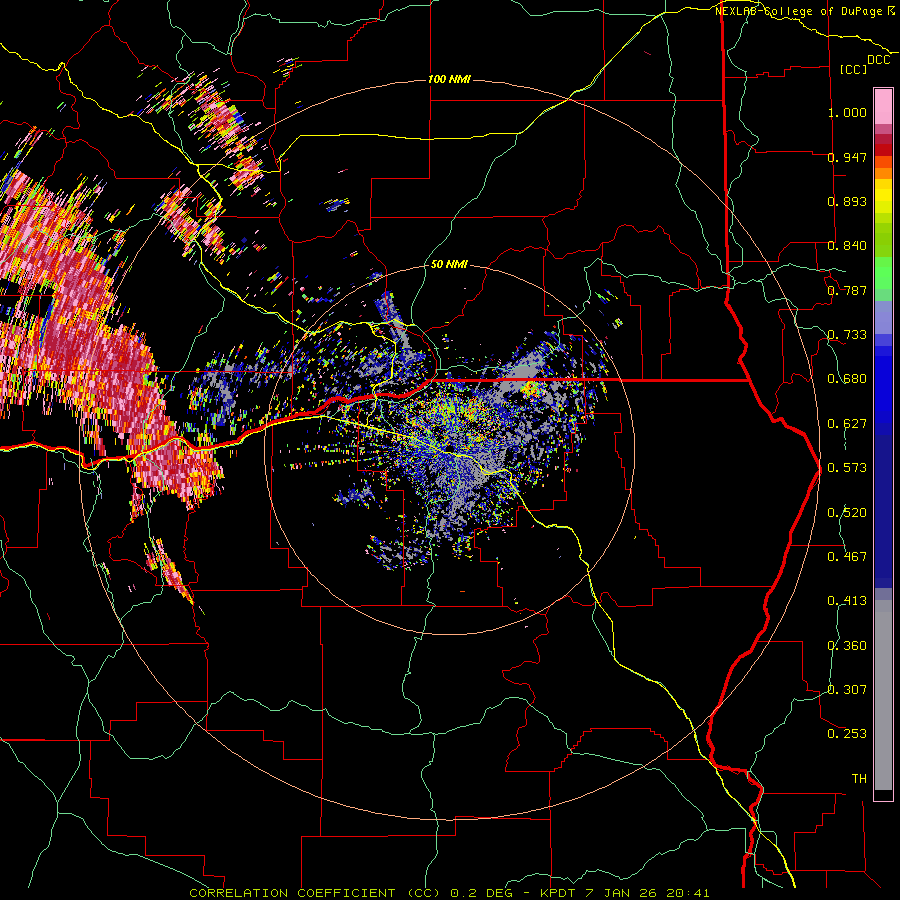This screenshot has height=900, width=900.
Task: Click the 0.360 legend value
Action: click(847, 646)
